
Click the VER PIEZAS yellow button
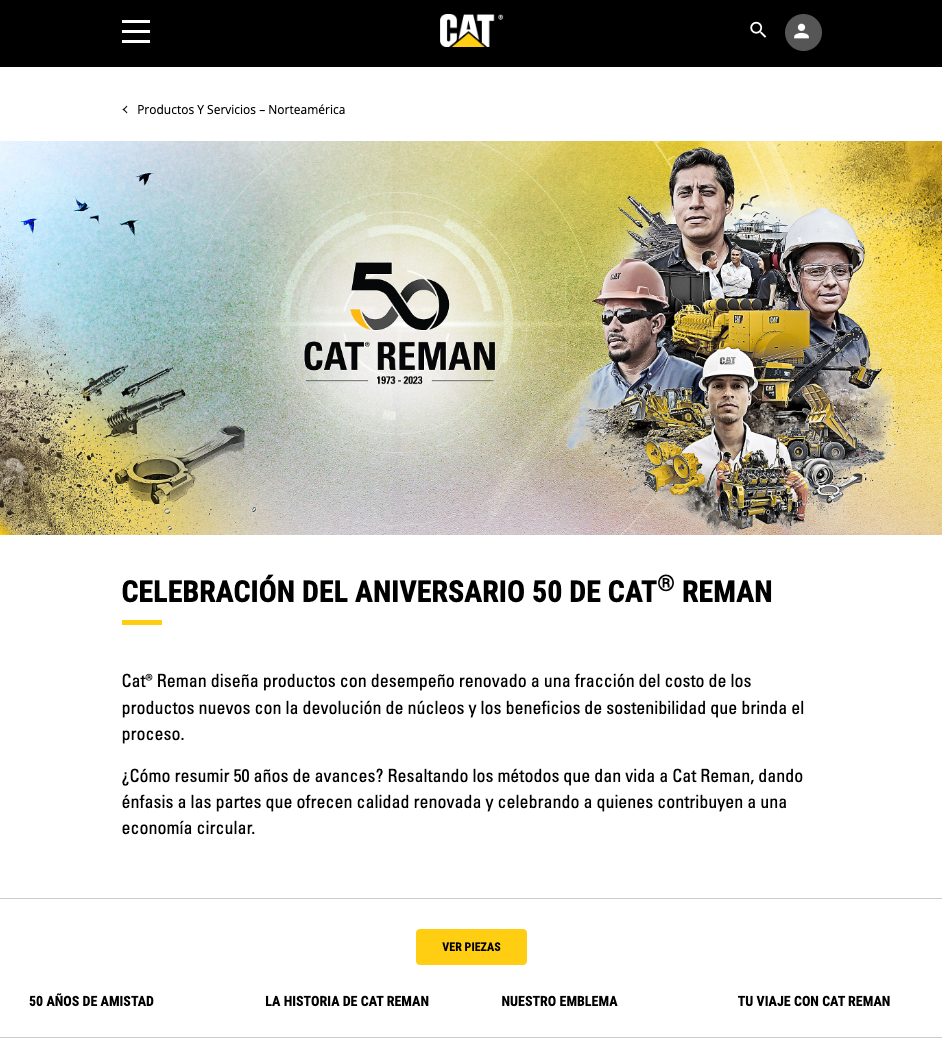click(x=471, y=947)
